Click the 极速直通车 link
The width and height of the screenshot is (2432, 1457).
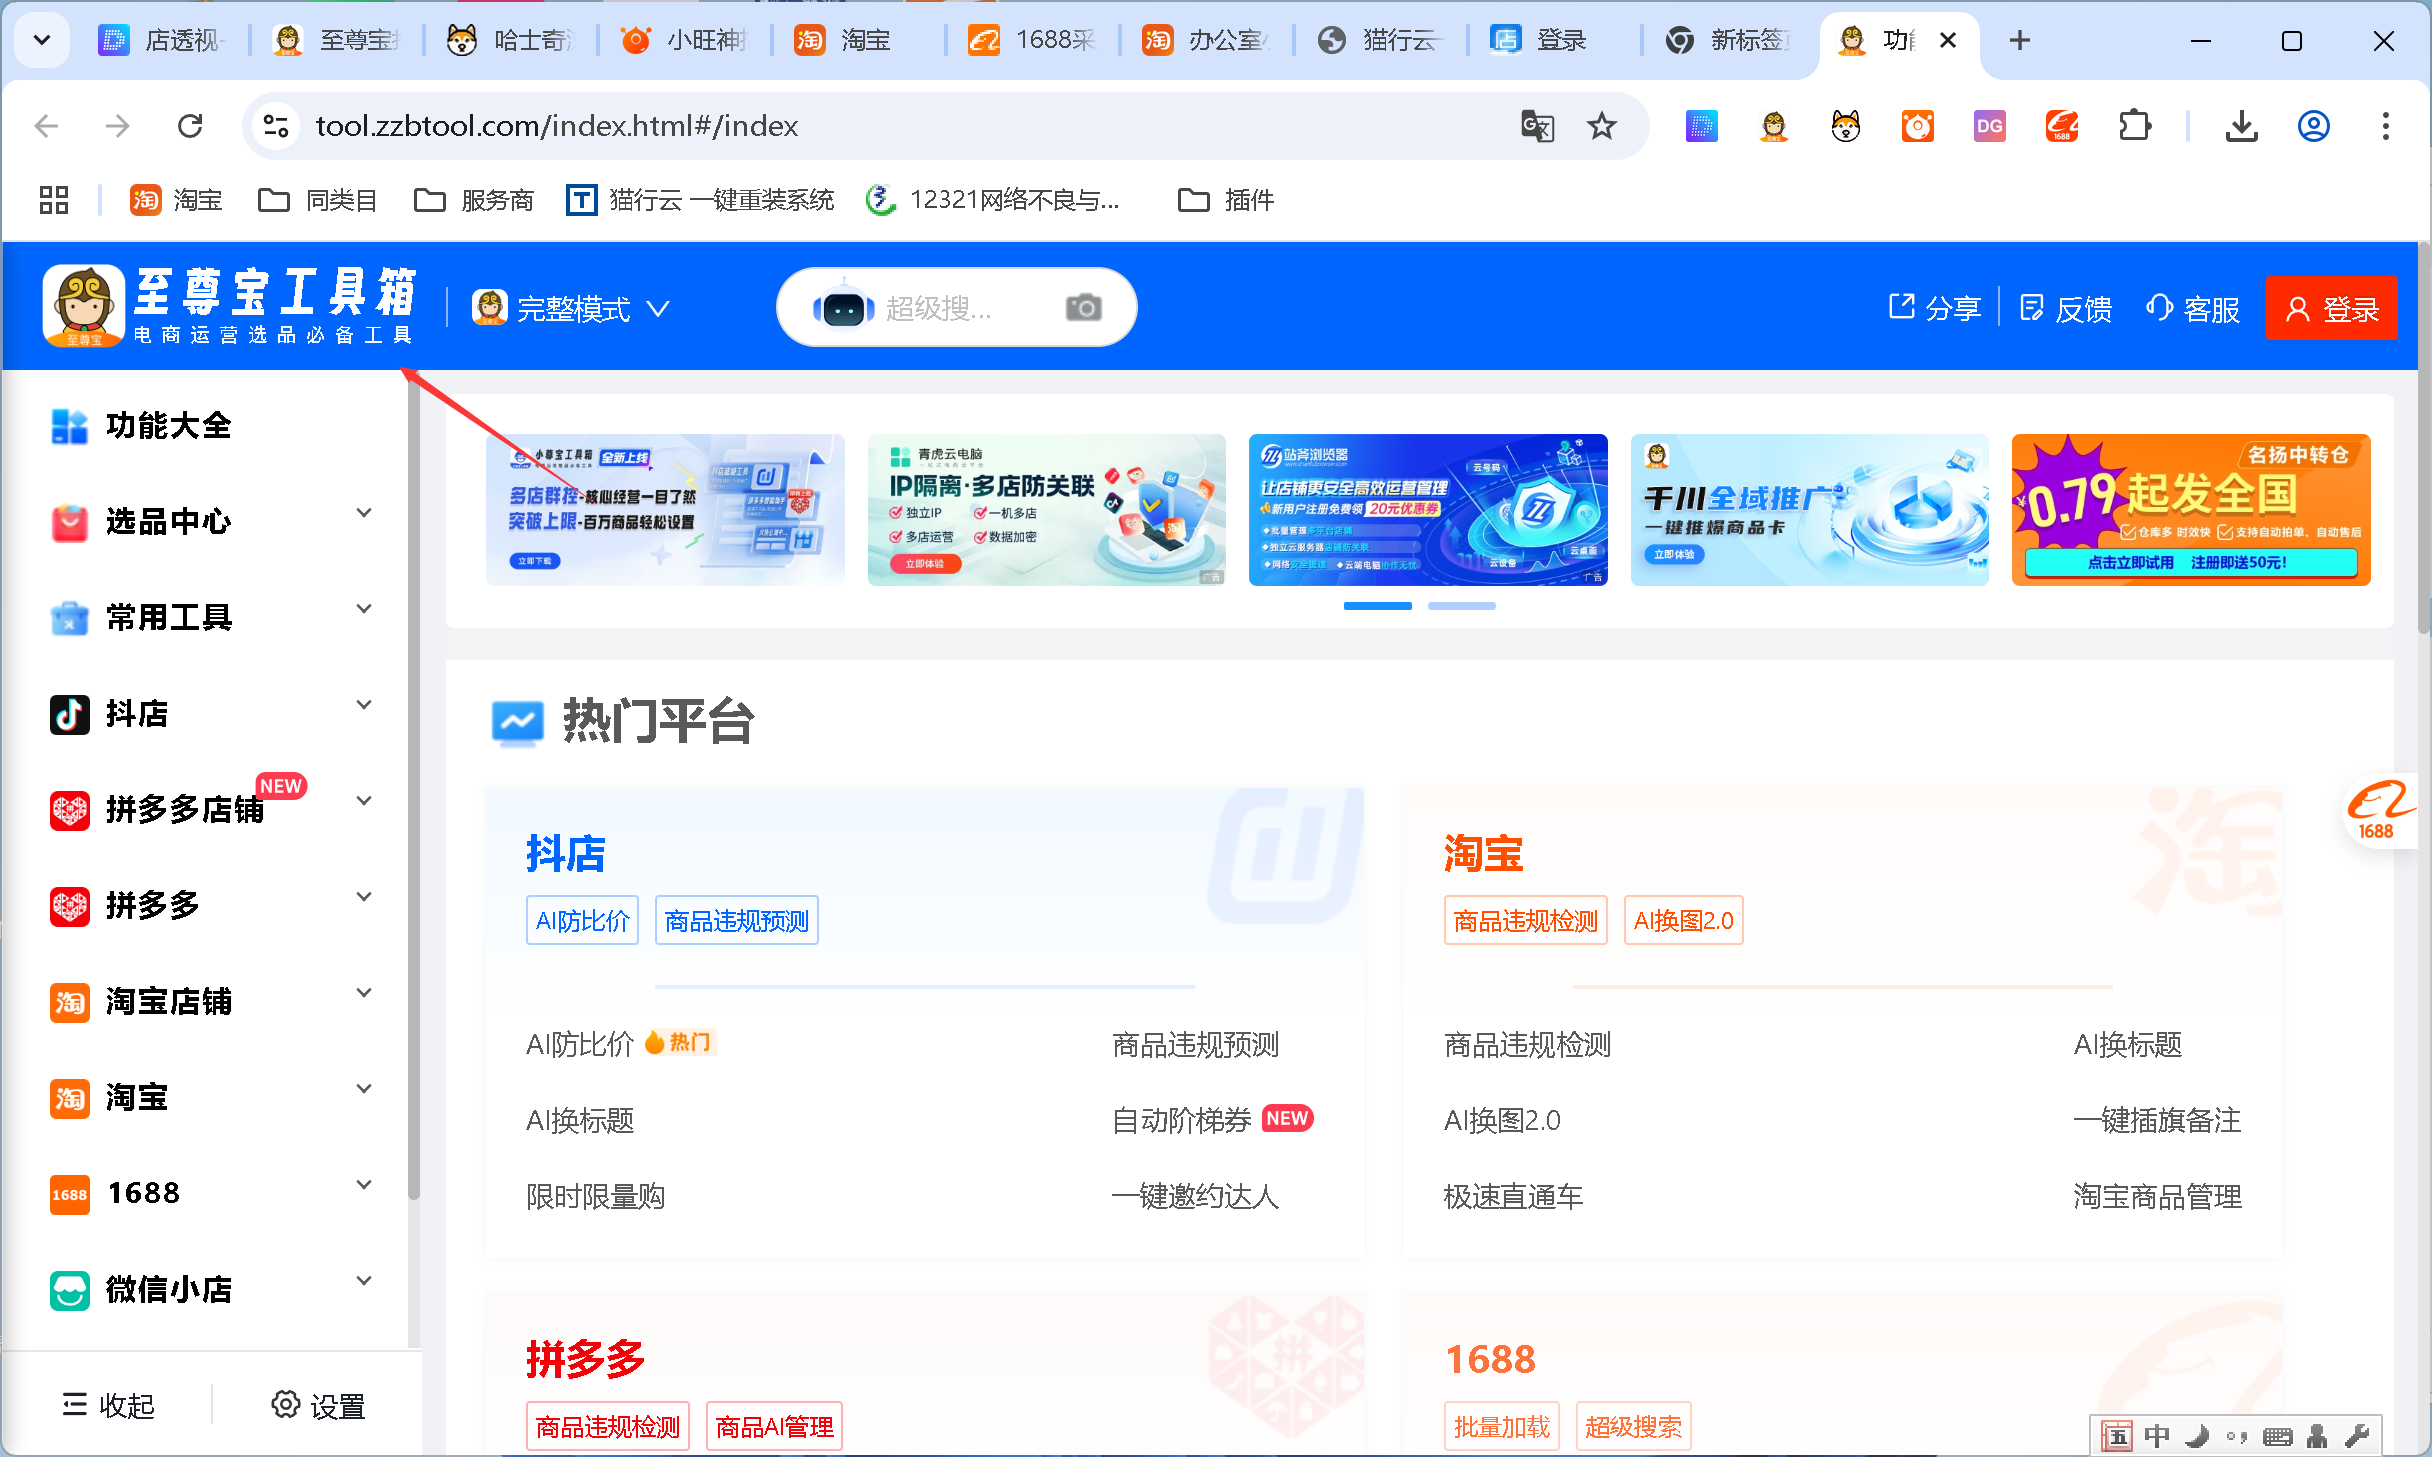[x=1513, y=1196]
